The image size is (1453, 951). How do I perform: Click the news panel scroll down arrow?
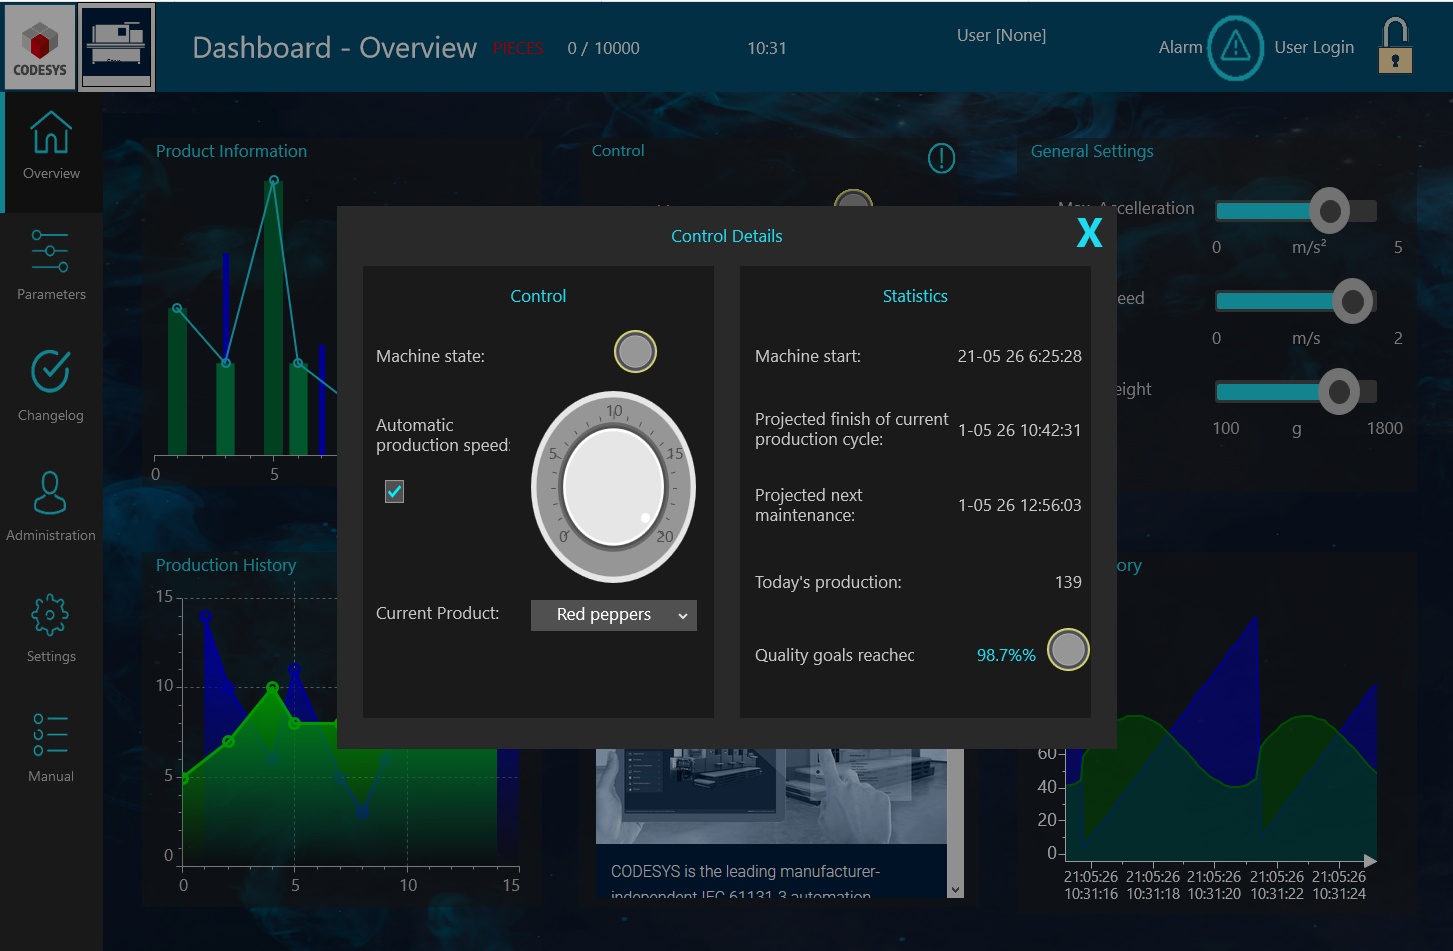click(x=955, y=889)
